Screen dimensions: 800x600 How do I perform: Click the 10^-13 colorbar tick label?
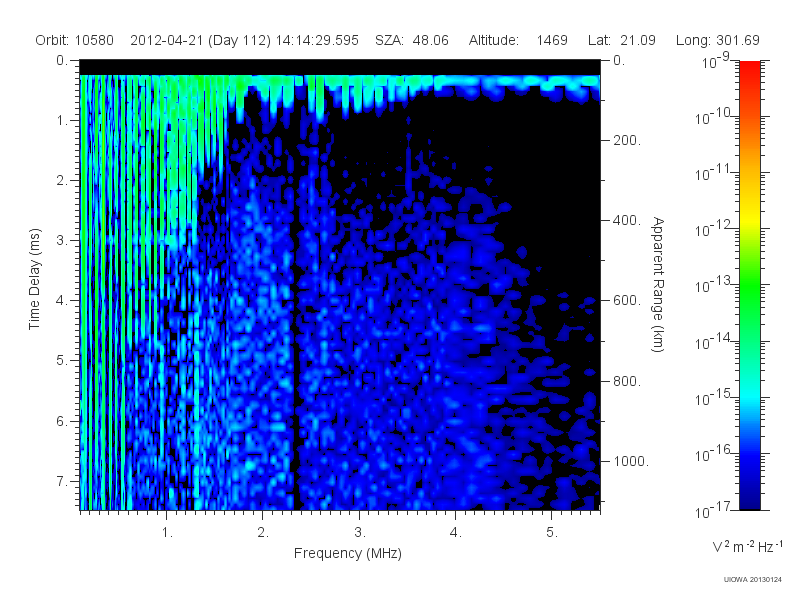click(715, 285)
